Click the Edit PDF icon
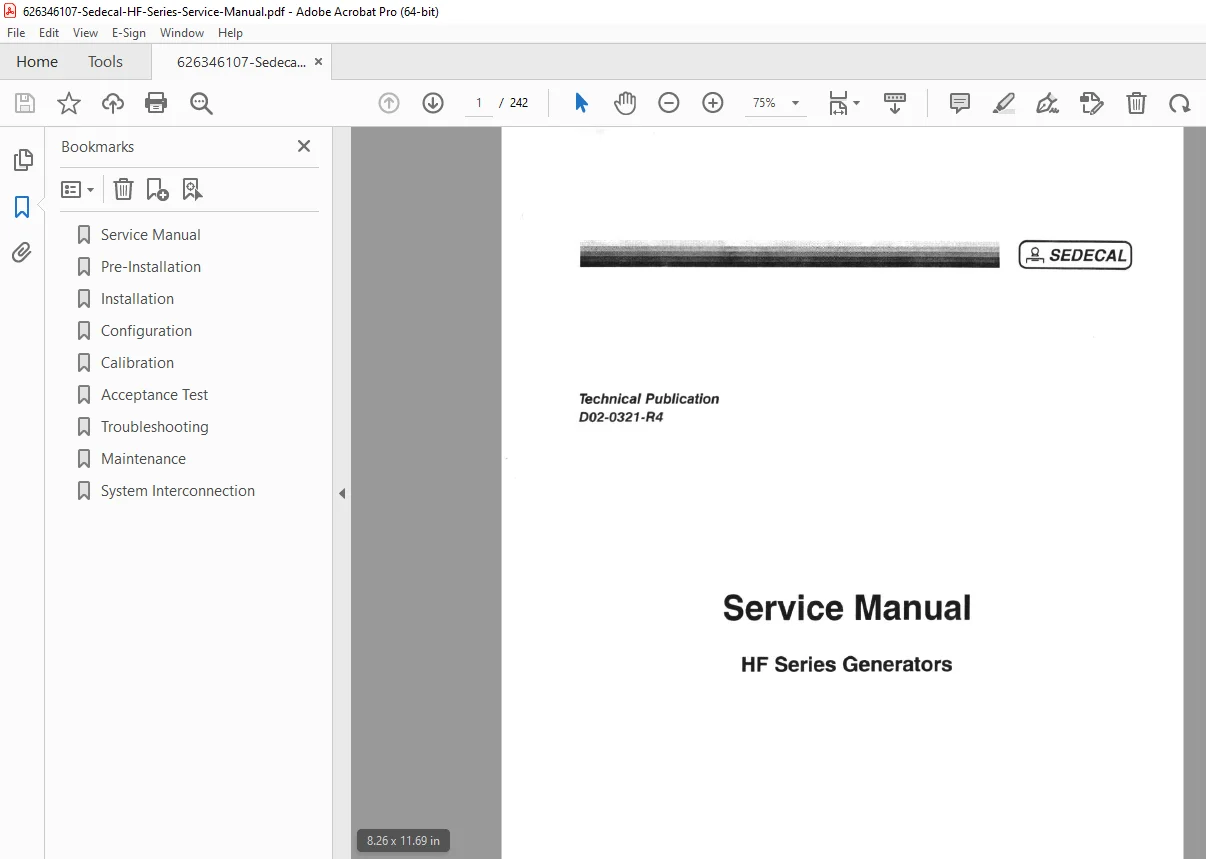The width and height of the screenshot is (1206, 859). pos(1092,103)
